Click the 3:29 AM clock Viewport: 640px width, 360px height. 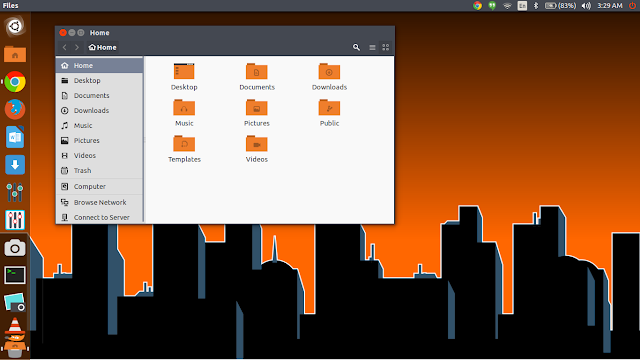pos(610,6)
